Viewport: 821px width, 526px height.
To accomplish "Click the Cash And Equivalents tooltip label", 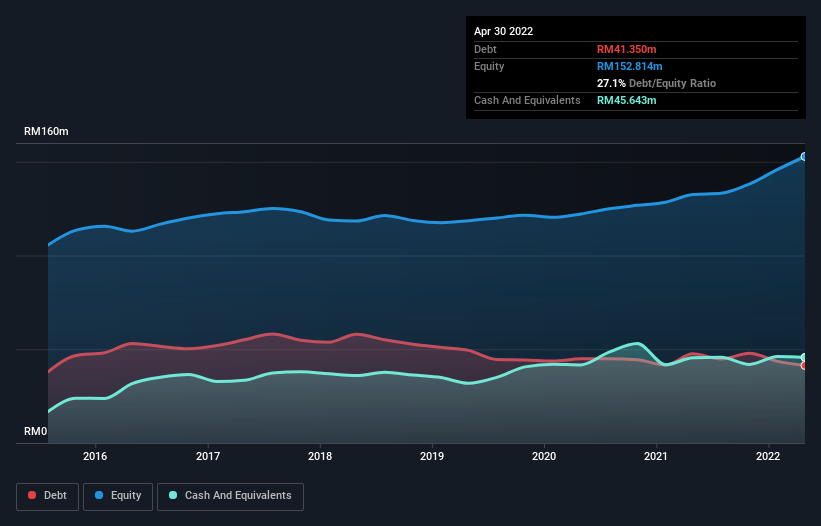I will coord(527,100).
